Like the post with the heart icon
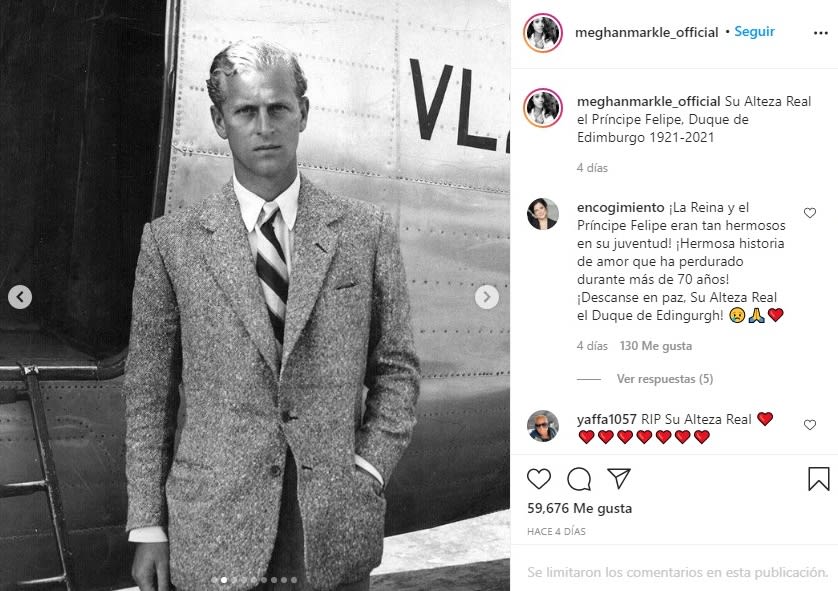Viewport: 838px width, 591px height. [539, 478]
